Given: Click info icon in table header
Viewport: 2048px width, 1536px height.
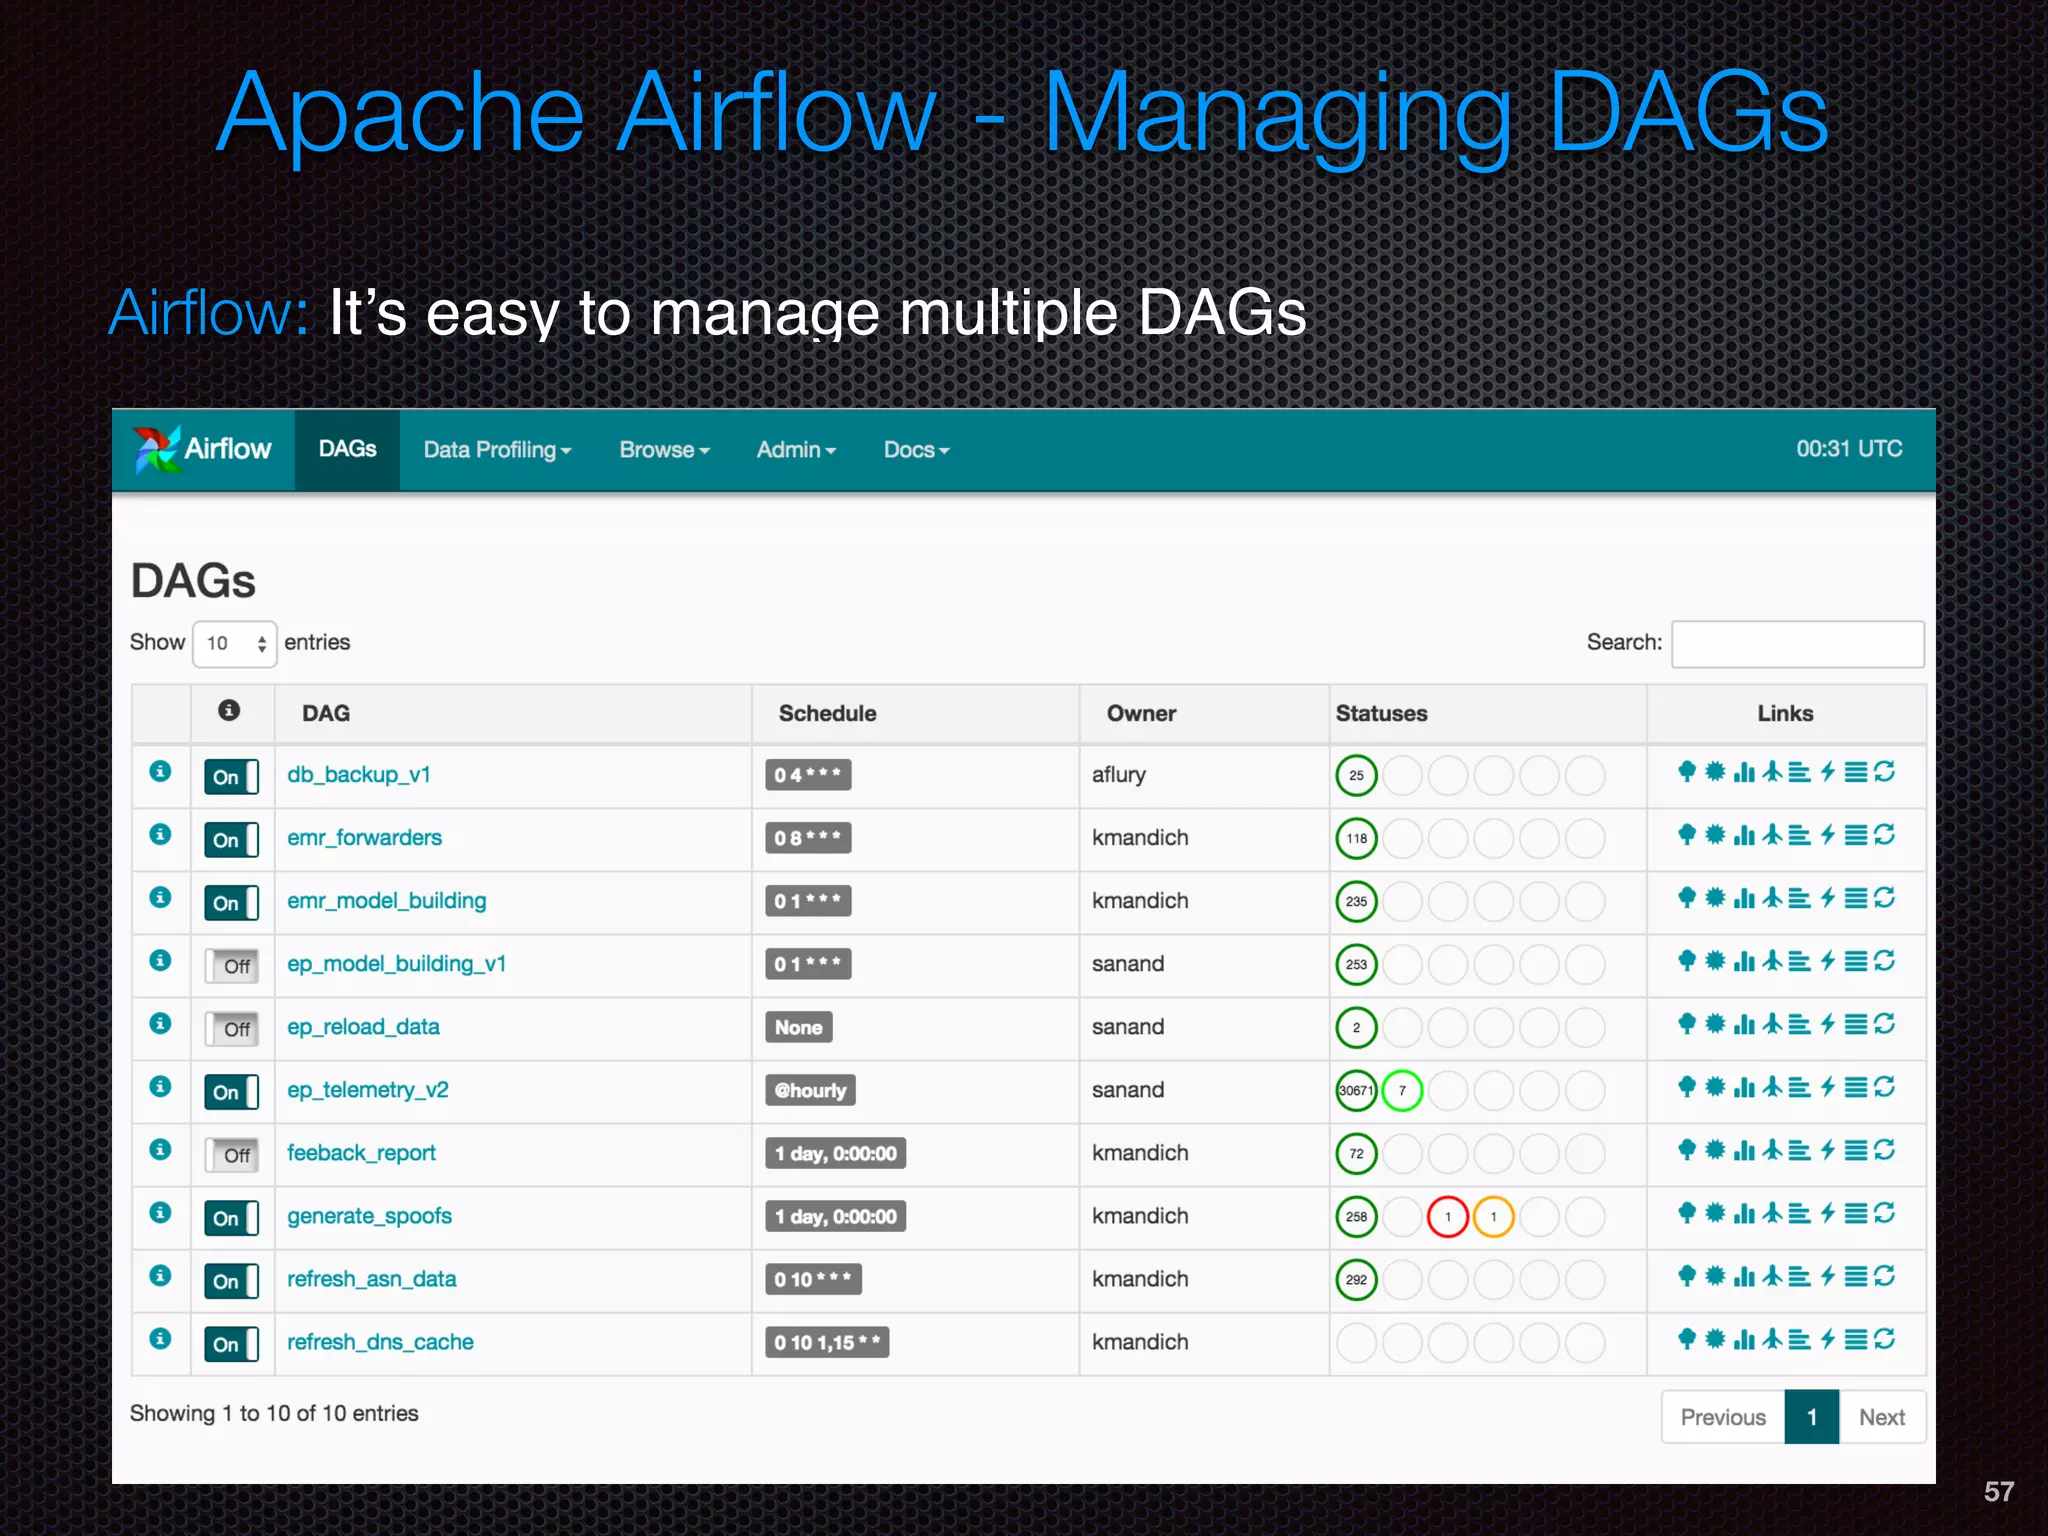Looking at the screenshot, I should click(x=229, y=710).
